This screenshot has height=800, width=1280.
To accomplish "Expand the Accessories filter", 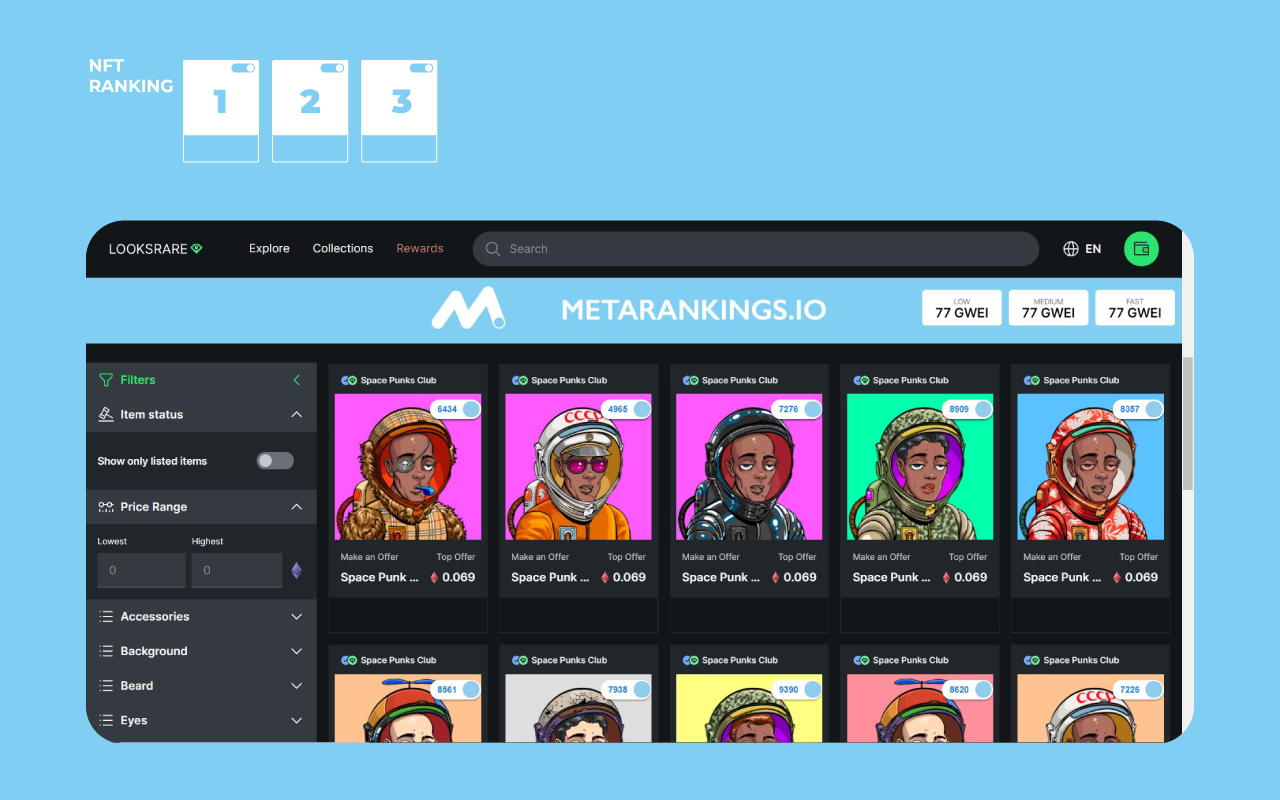I will [296, 617].
